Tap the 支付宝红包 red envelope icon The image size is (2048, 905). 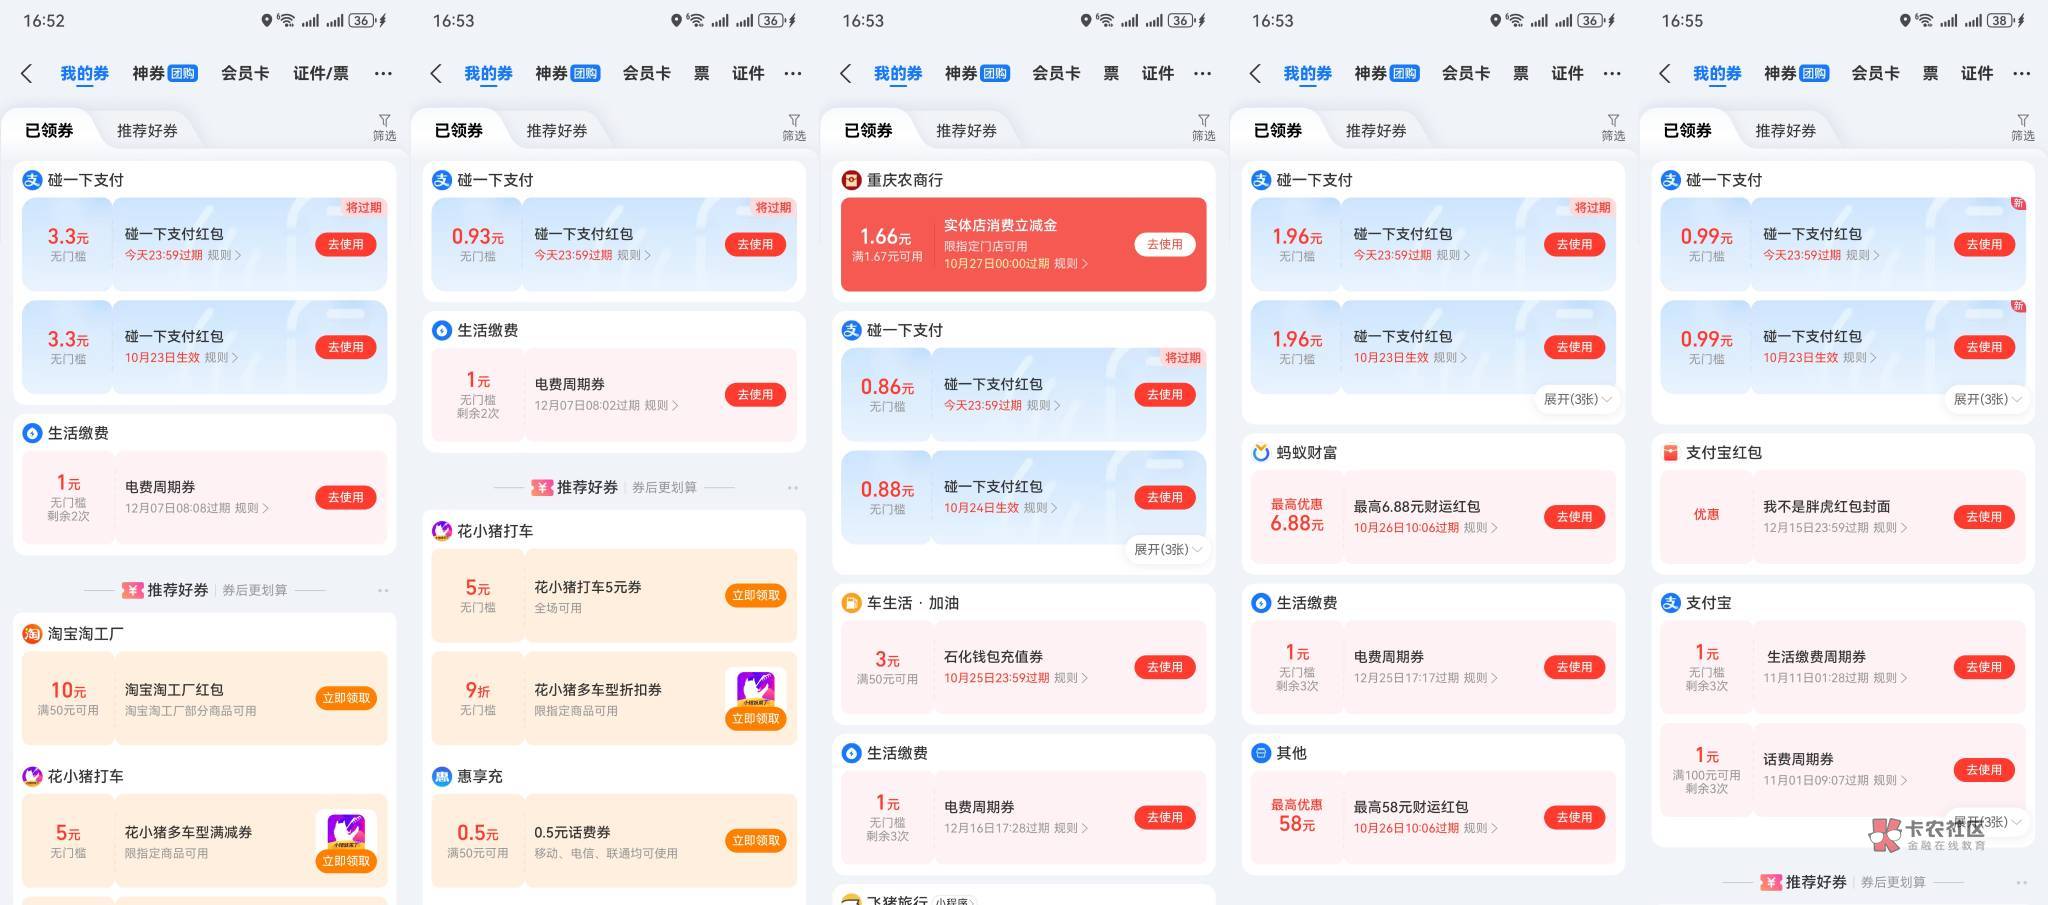(1670, 453)
